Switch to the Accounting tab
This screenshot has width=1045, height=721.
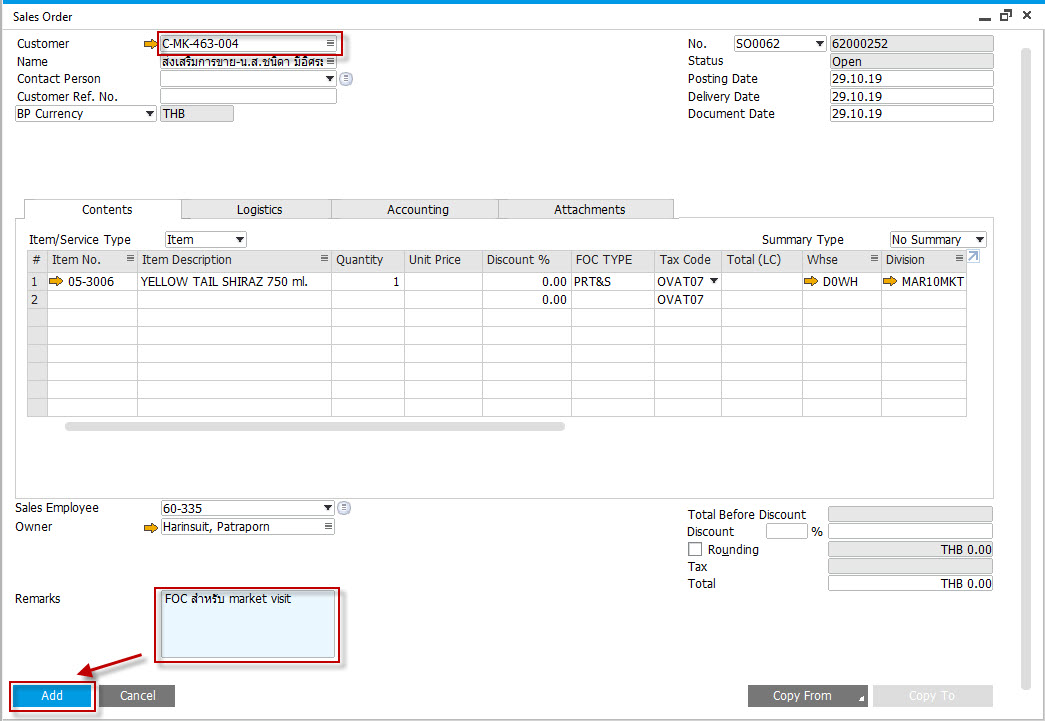pyautogui.click(x=418, y=209)
